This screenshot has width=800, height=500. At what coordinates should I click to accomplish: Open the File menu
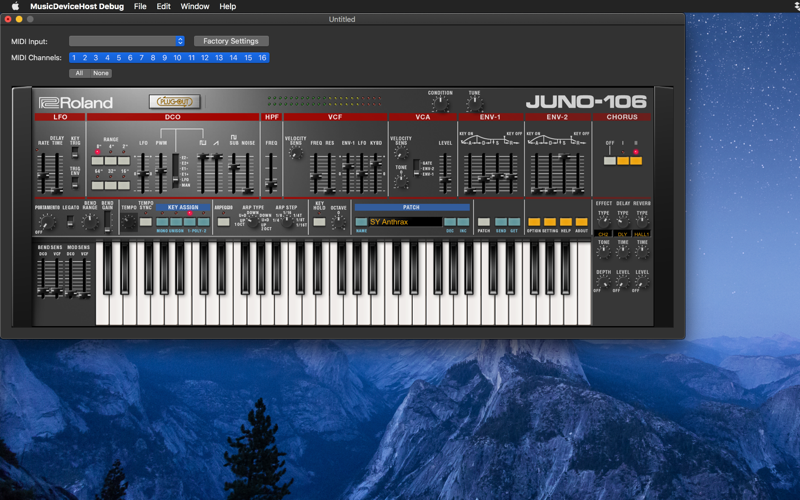[140, 6]
